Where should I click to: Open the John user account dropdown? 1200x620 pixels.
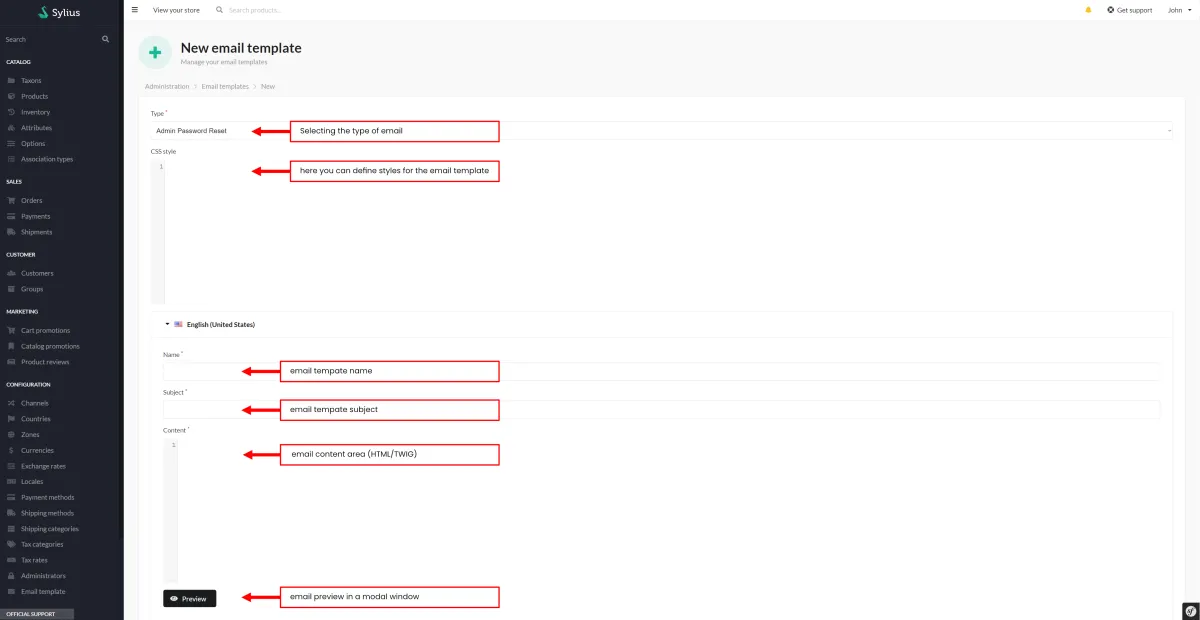click(x=1180, y=10)
